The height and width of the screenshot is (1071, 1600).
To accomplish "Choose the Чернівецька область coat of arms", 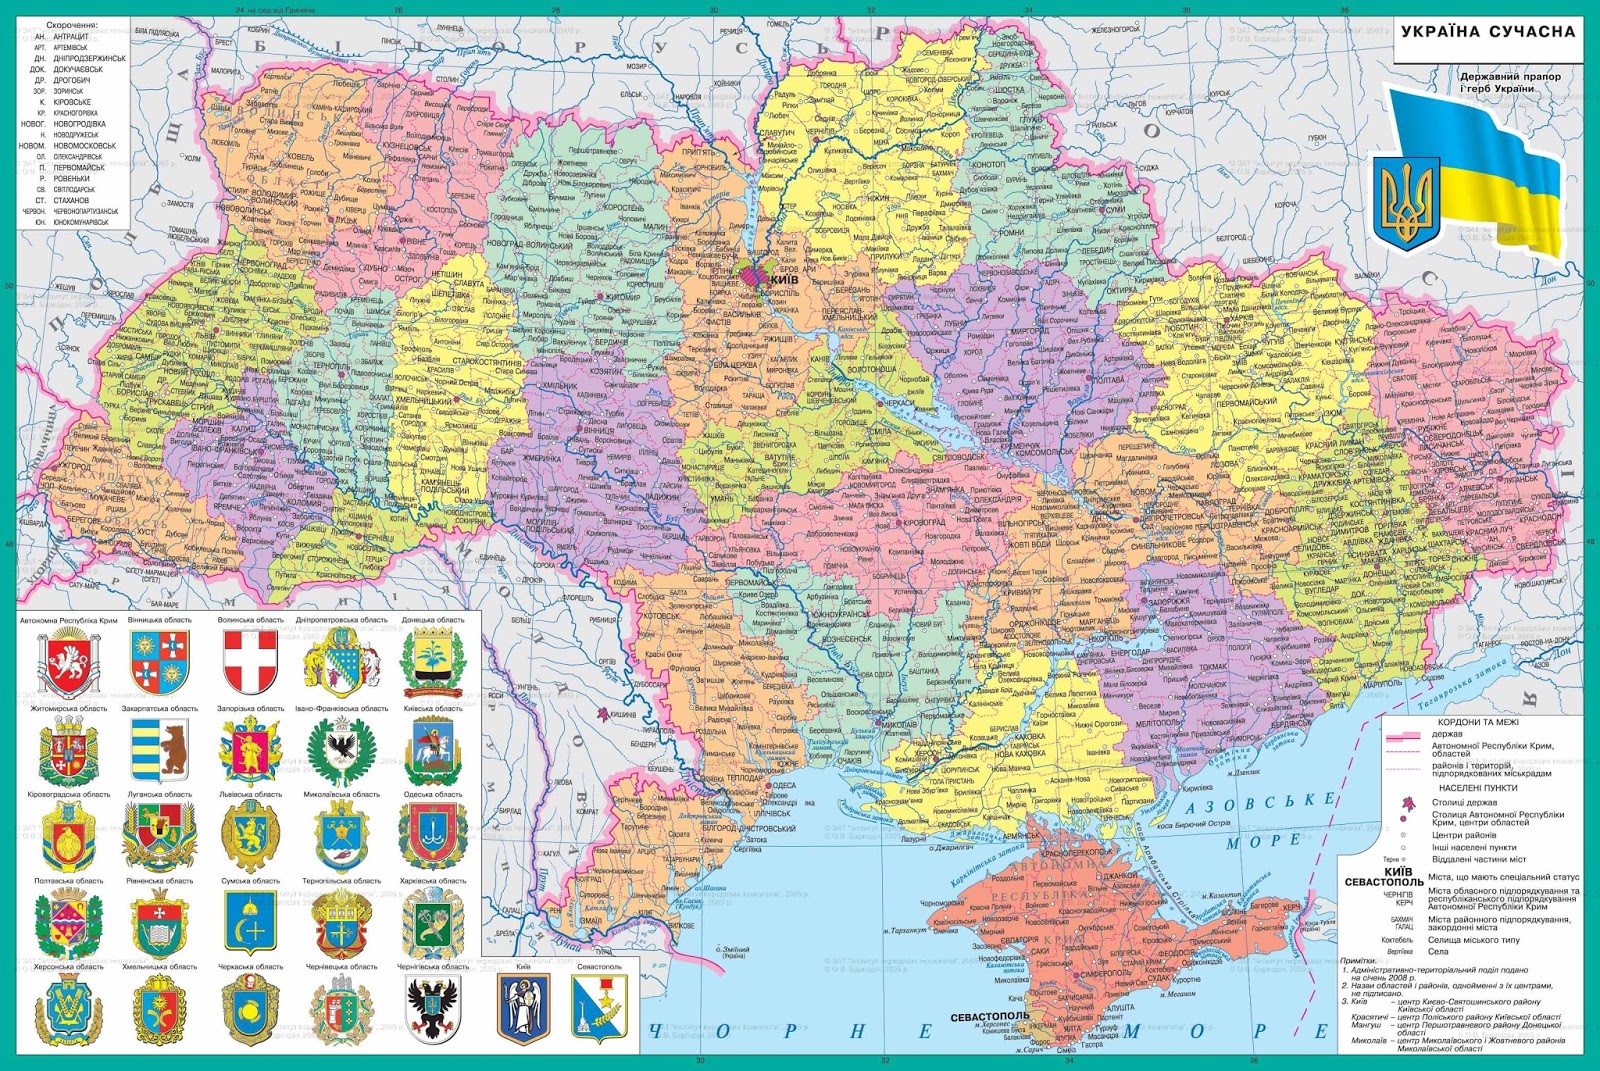I will click(341, 1010).
